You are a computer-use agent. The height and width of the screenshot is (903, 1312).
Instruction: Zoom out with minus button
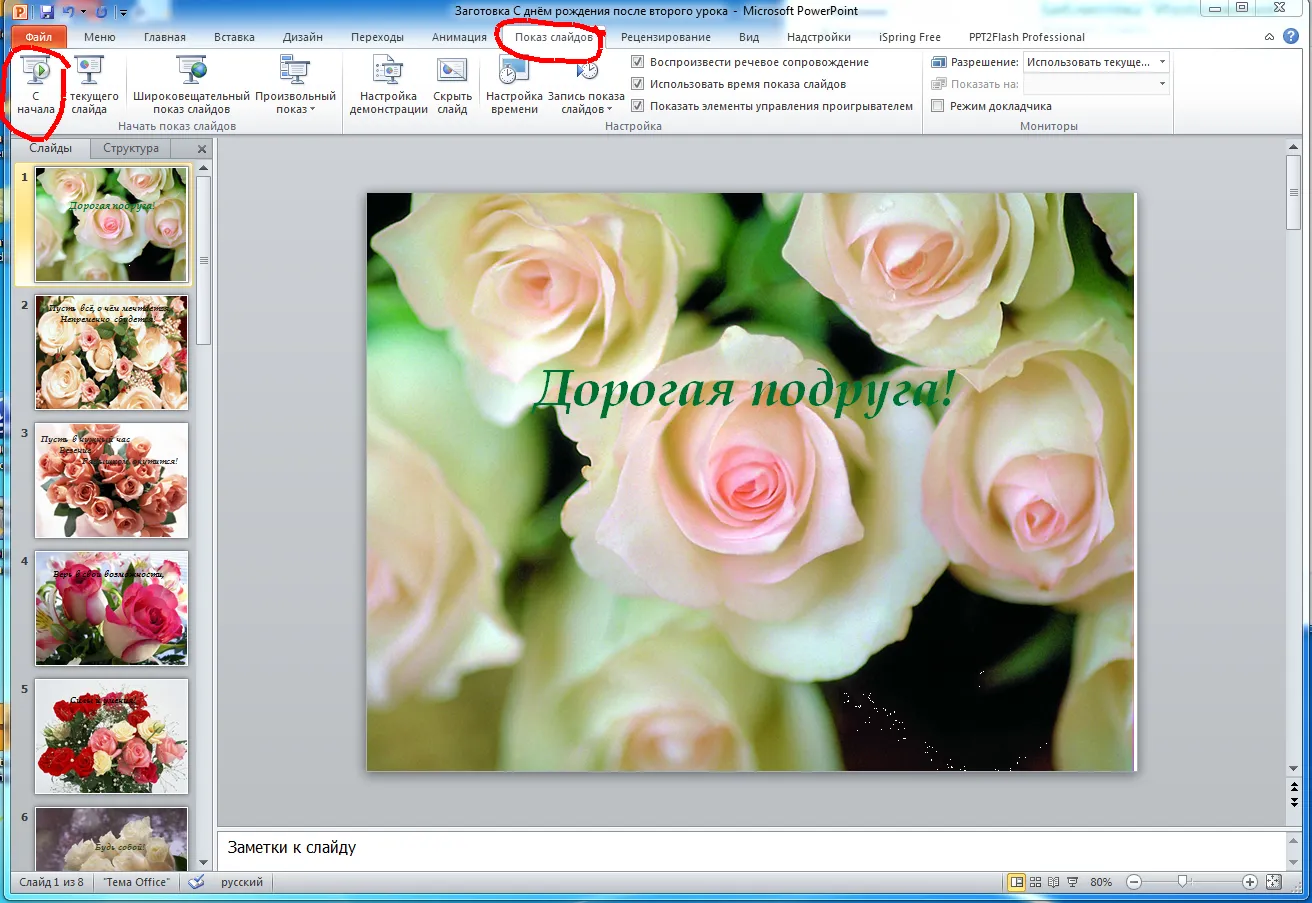(1133, 882)
